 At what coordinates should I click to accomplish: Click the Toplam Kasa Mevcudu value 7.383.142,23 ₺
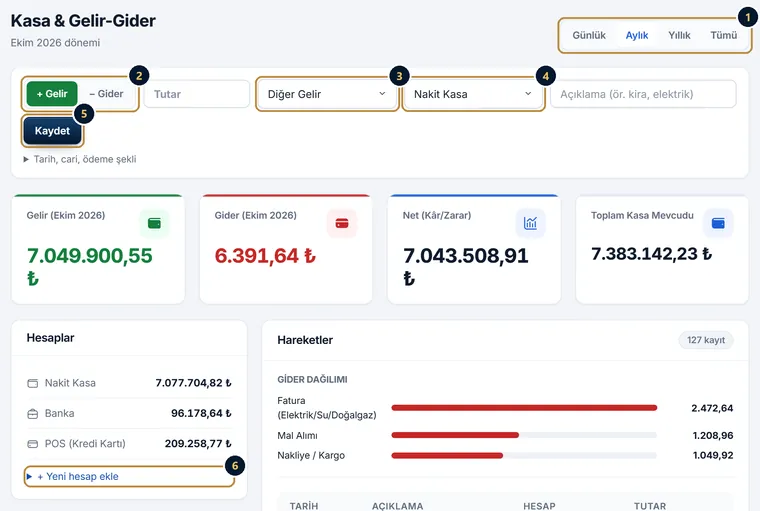coord(651,254)
